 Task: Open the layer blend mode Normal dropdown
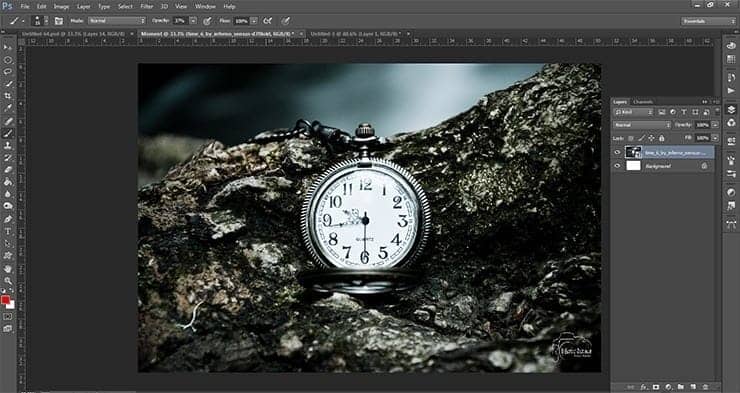click(x=642, y=125)
